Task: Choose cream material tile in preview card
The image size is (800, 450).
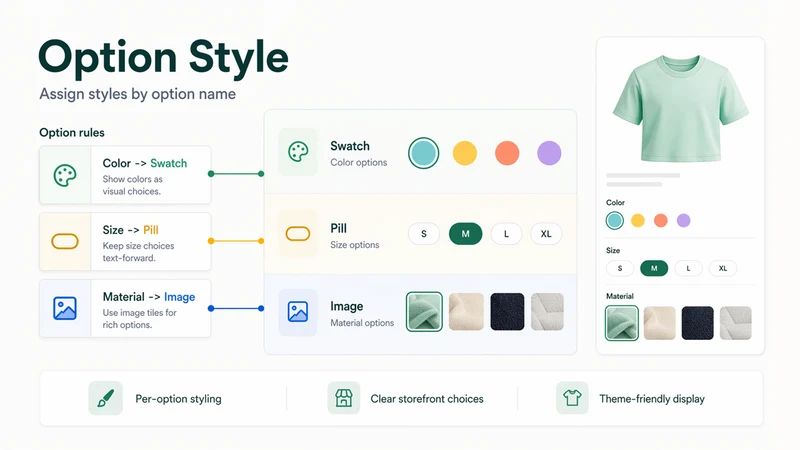Action: pos(660,323)
